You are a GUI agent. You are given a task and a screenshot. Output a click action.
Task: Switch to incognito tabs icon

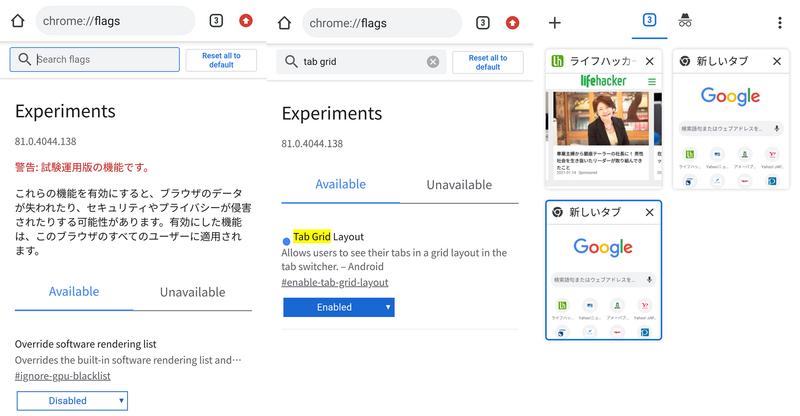[685, 21]
